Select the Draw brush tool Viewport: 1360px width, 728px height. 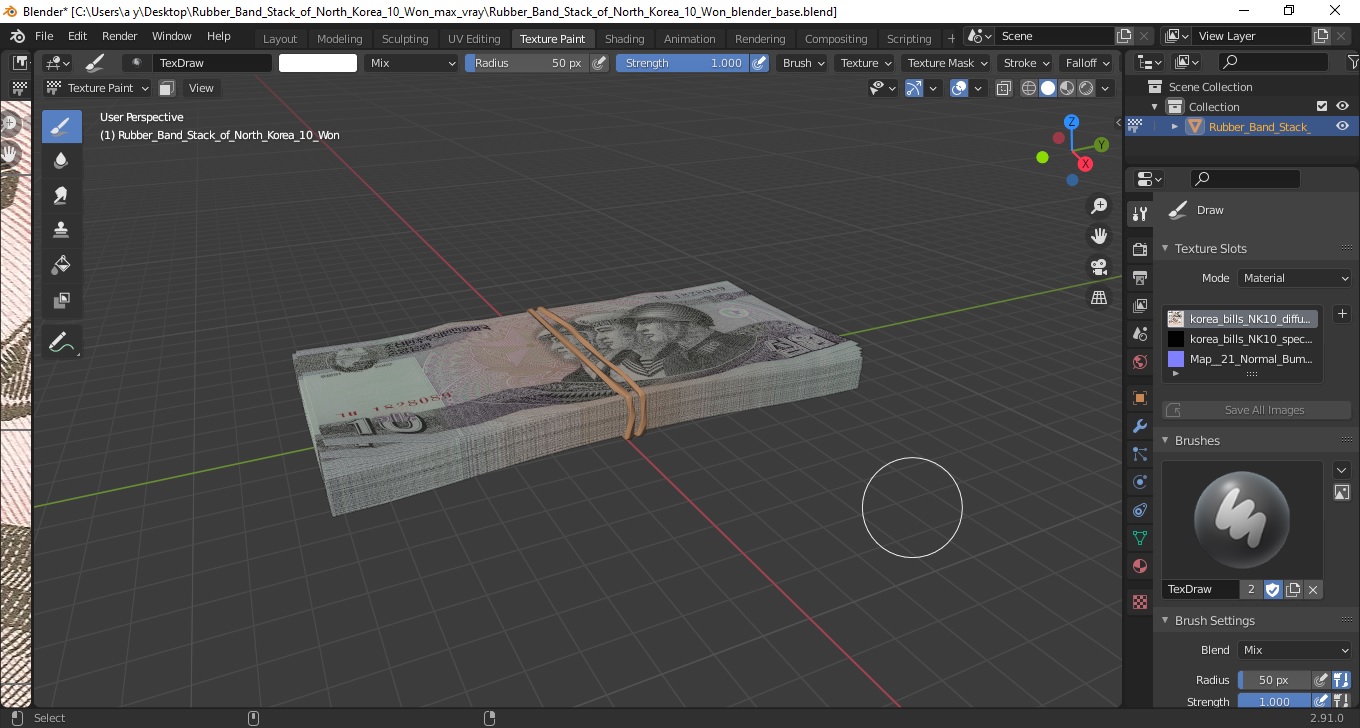(61, 126)
